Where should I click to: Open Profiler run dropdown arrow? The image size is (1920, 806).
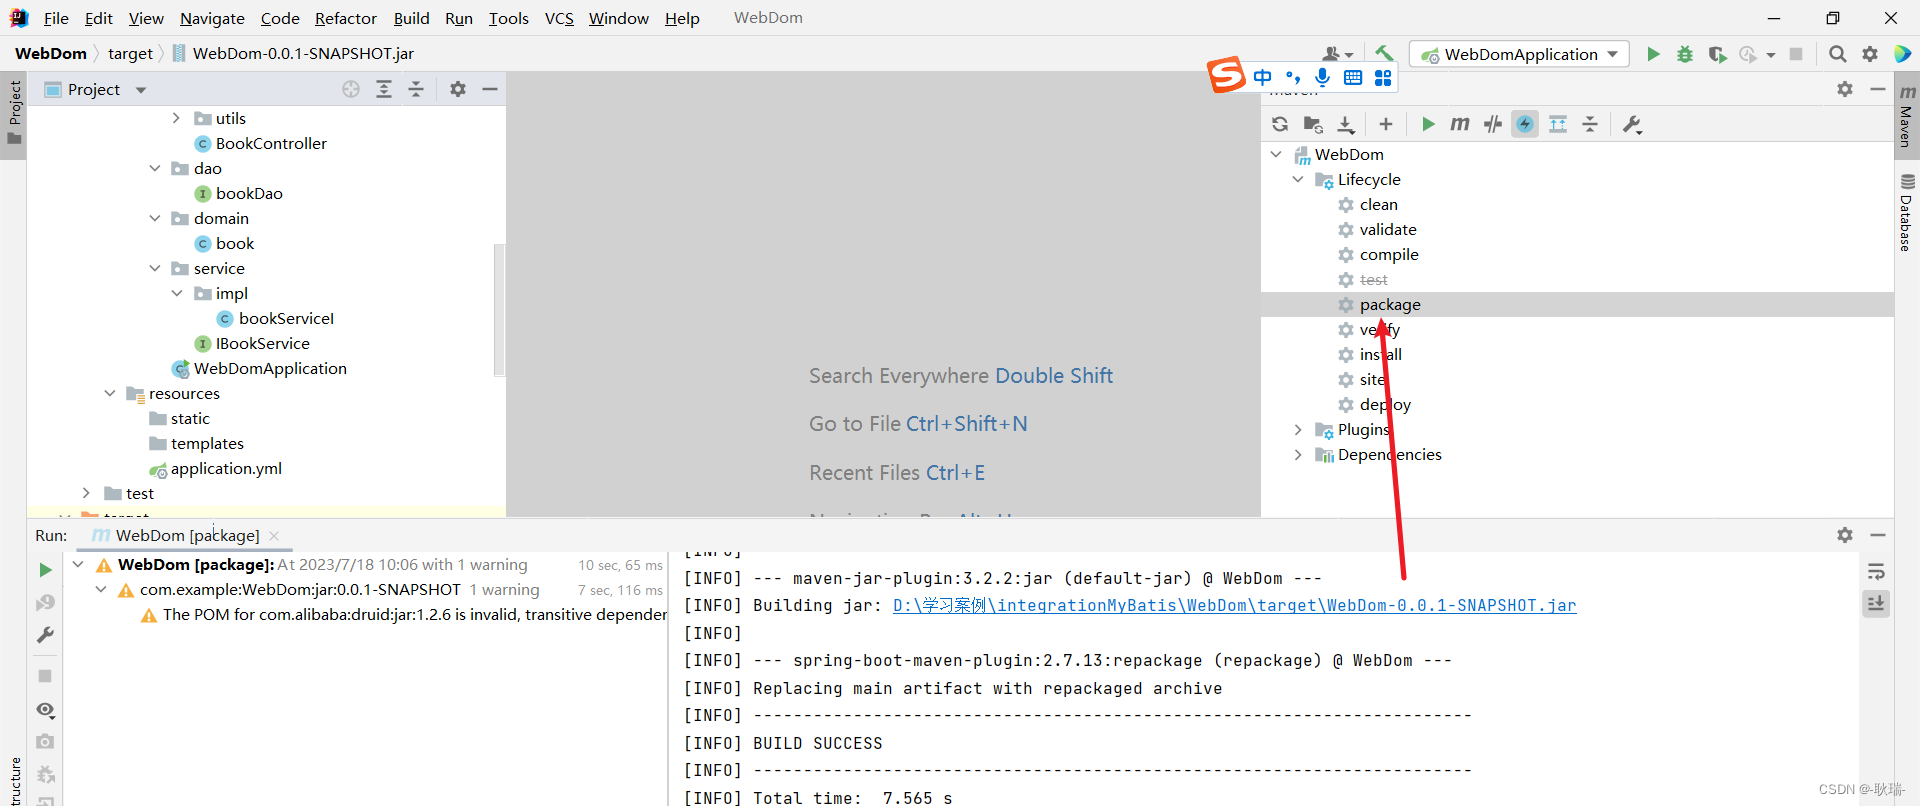(1771, 55)
